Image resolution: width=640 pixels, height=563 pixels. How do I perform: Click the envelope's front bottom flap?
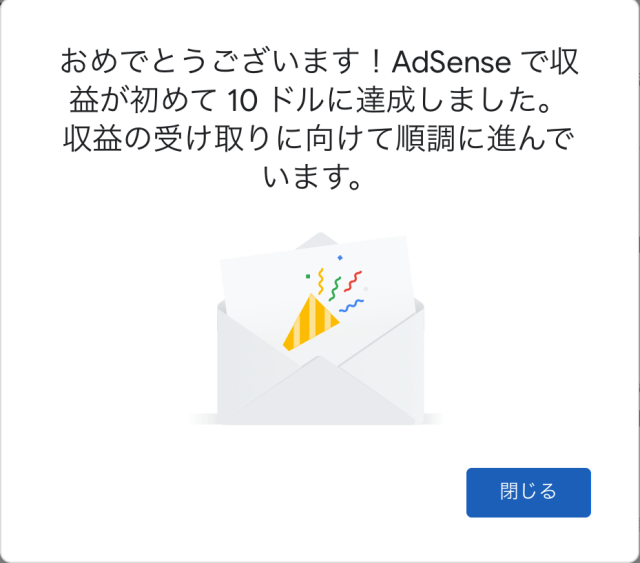(x=320, y=392)
